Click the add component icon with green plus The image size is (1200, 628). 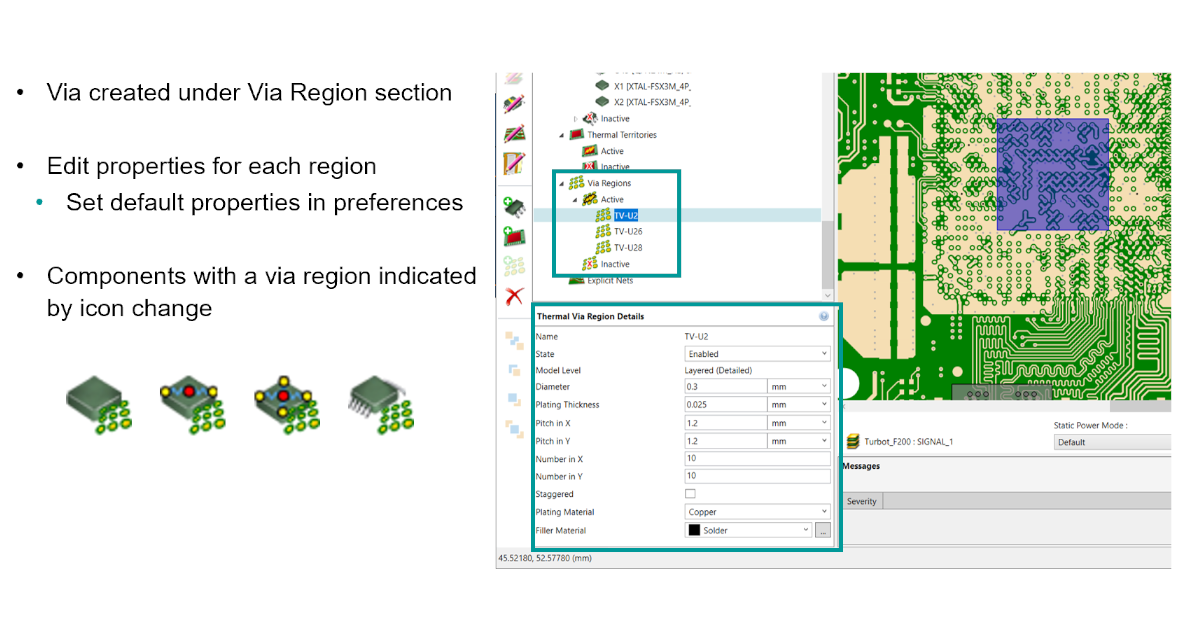pos(514,207)
